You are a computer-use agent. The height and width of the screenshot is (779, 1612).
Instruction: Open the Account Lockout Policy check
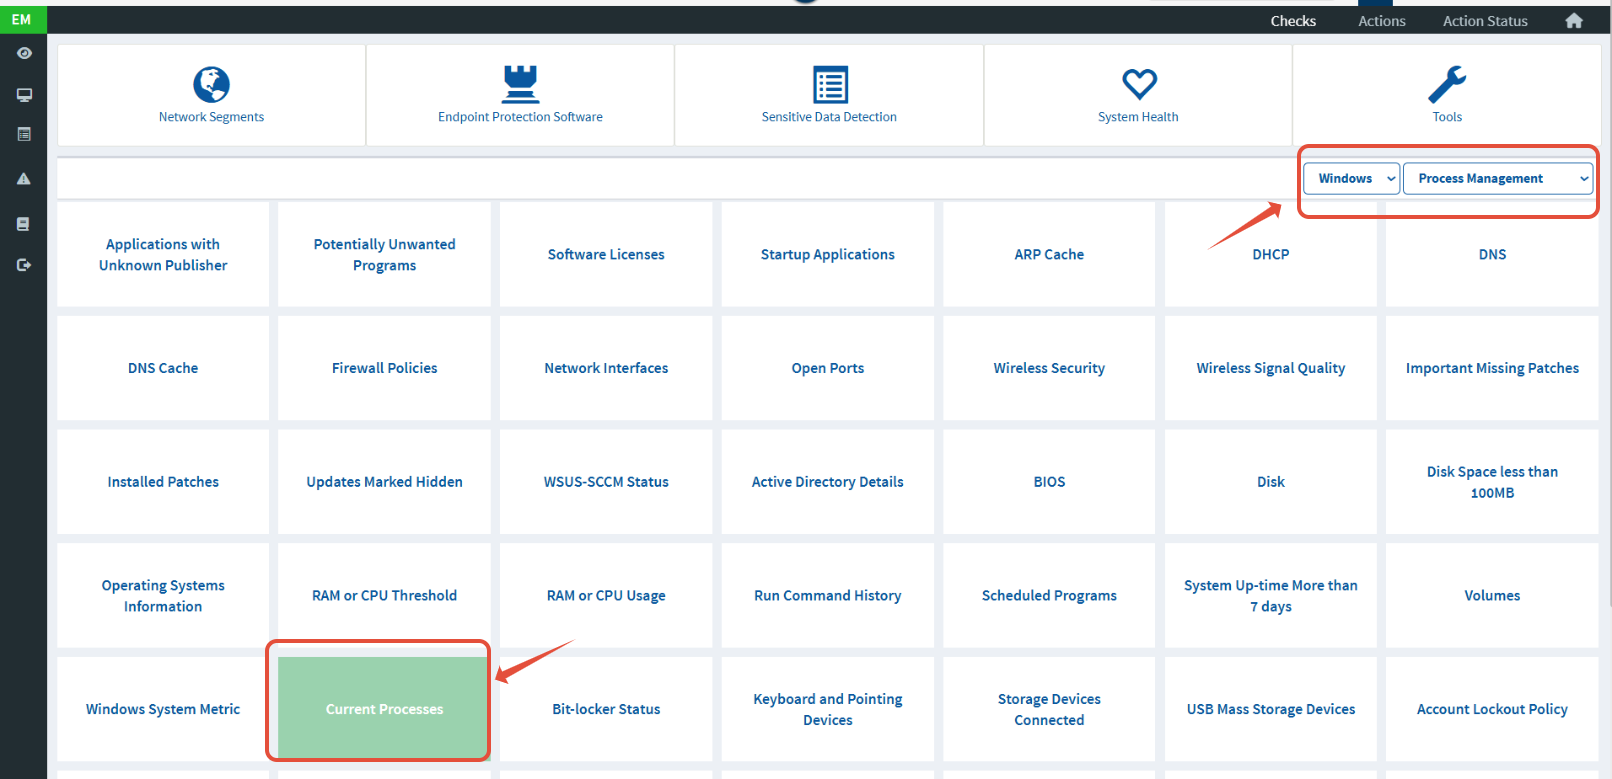tap(1492, 709)
